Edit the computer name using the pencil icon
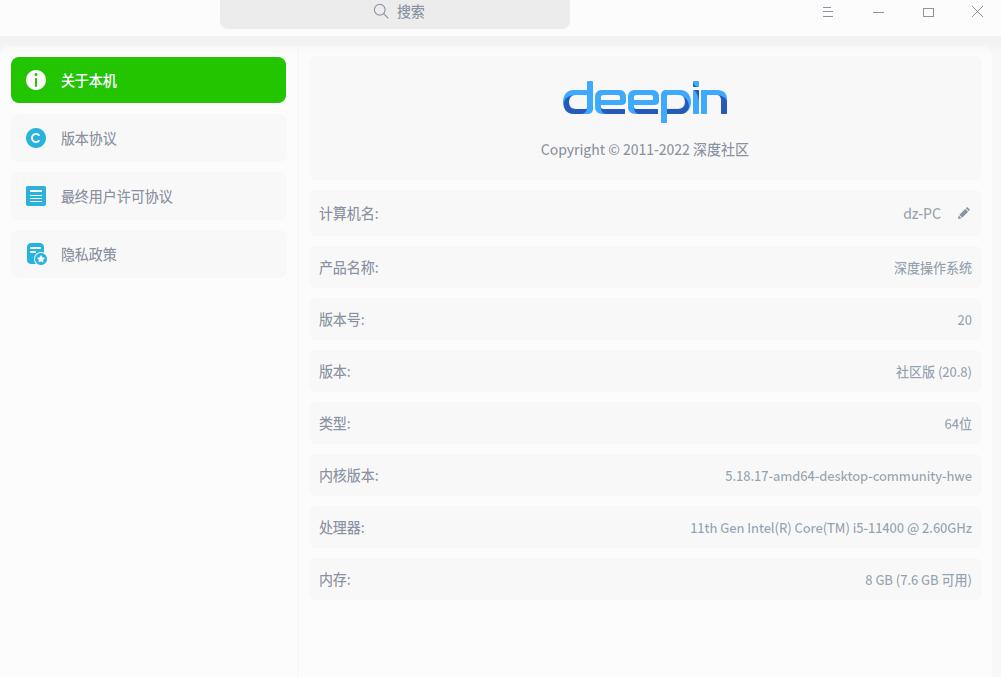Image resolution: width=1001 pixels, height=677 pixels. 963,213
